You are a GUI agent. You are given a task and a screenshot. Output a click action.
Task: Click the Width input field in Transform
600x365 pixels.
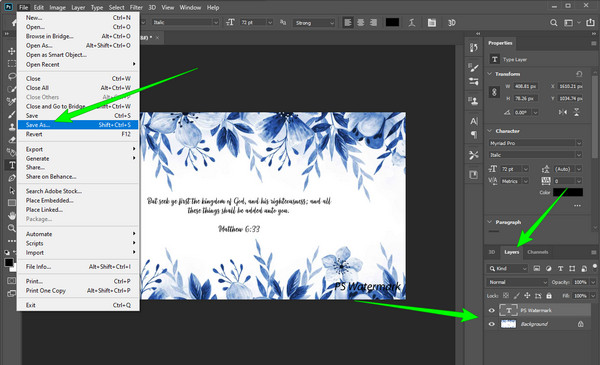pyautogui.click(x=525, y=86)
